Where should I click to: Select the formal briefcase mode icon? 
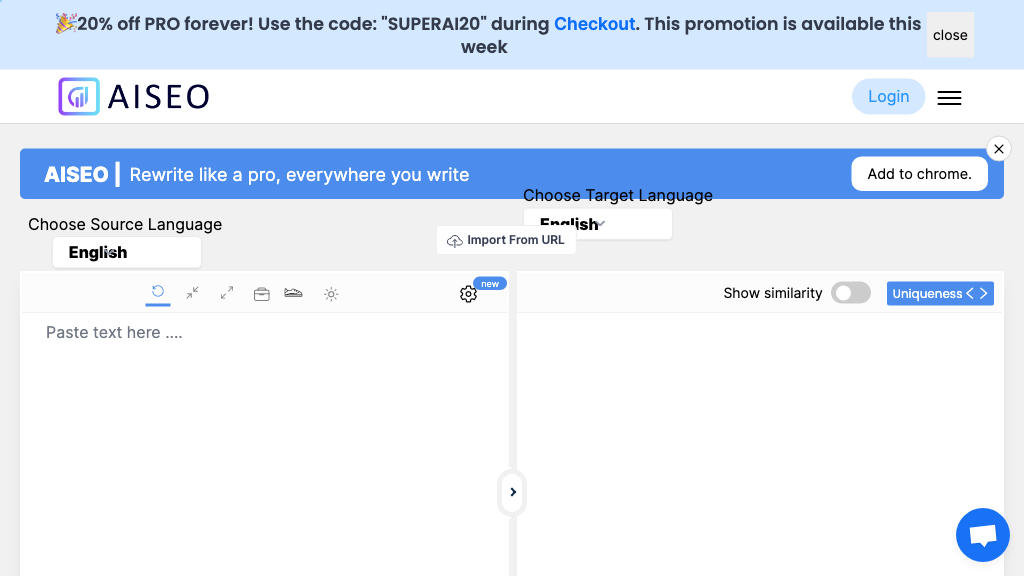[x=261, y=294]
